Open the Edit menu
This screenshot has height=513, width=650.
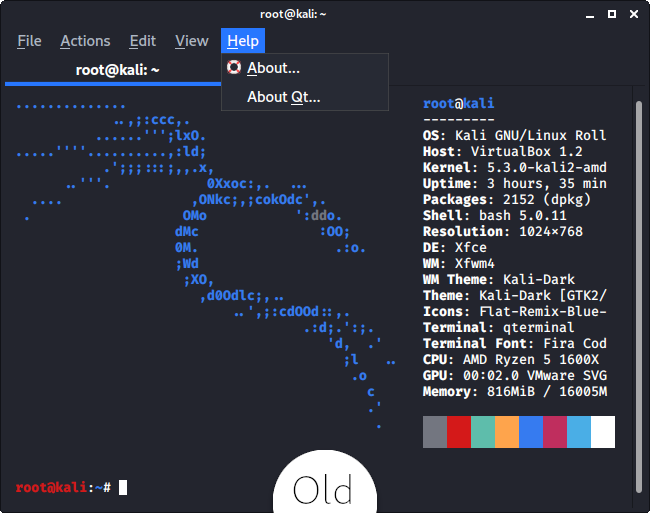point(143,41)
